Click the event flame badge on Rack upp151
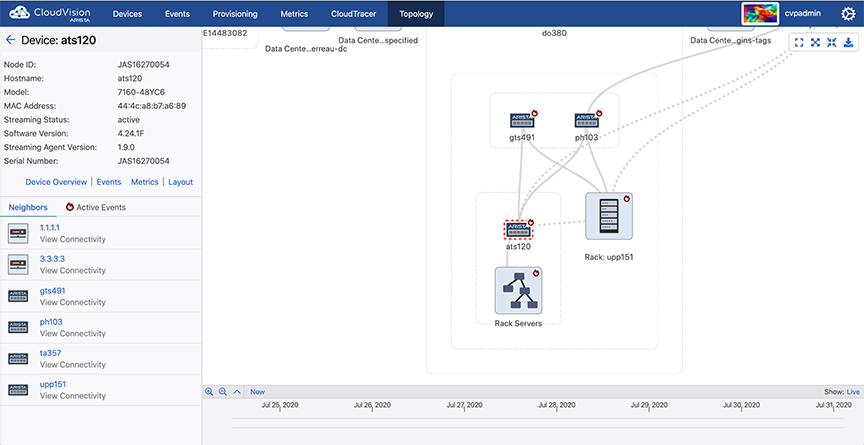Viewport: 864px width, 445px height. click(x=627, y=199)
